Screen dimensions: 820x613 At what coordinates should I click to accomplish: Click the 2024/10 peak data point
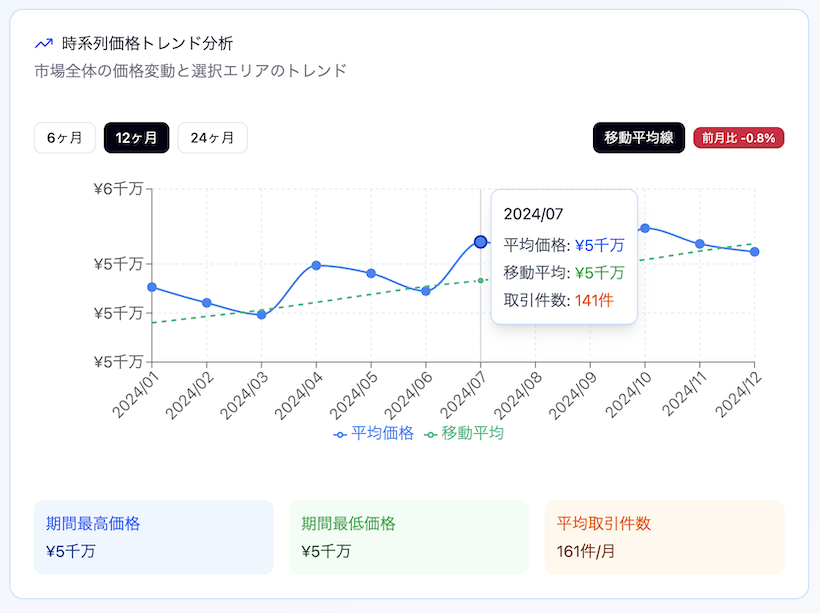647,228
